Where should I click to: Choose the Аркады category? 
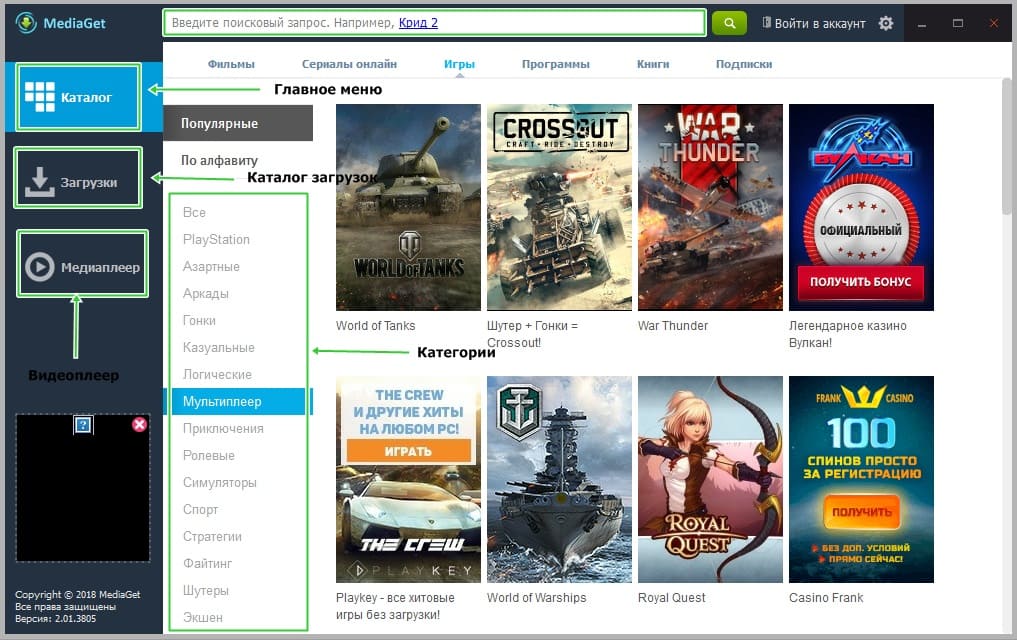click(x=206, y=293)
